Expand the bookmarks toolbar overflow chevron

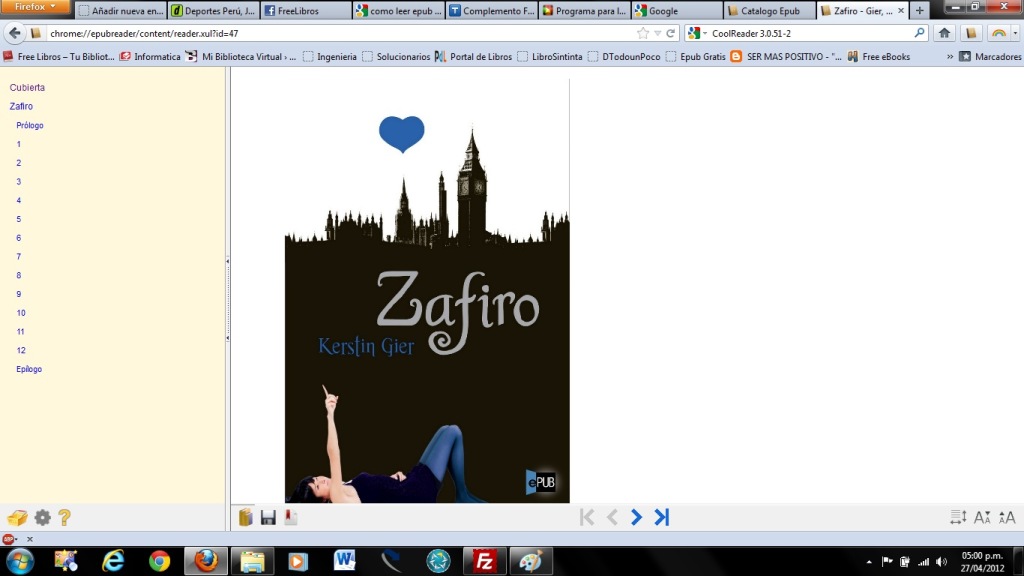tap(949, 57)
